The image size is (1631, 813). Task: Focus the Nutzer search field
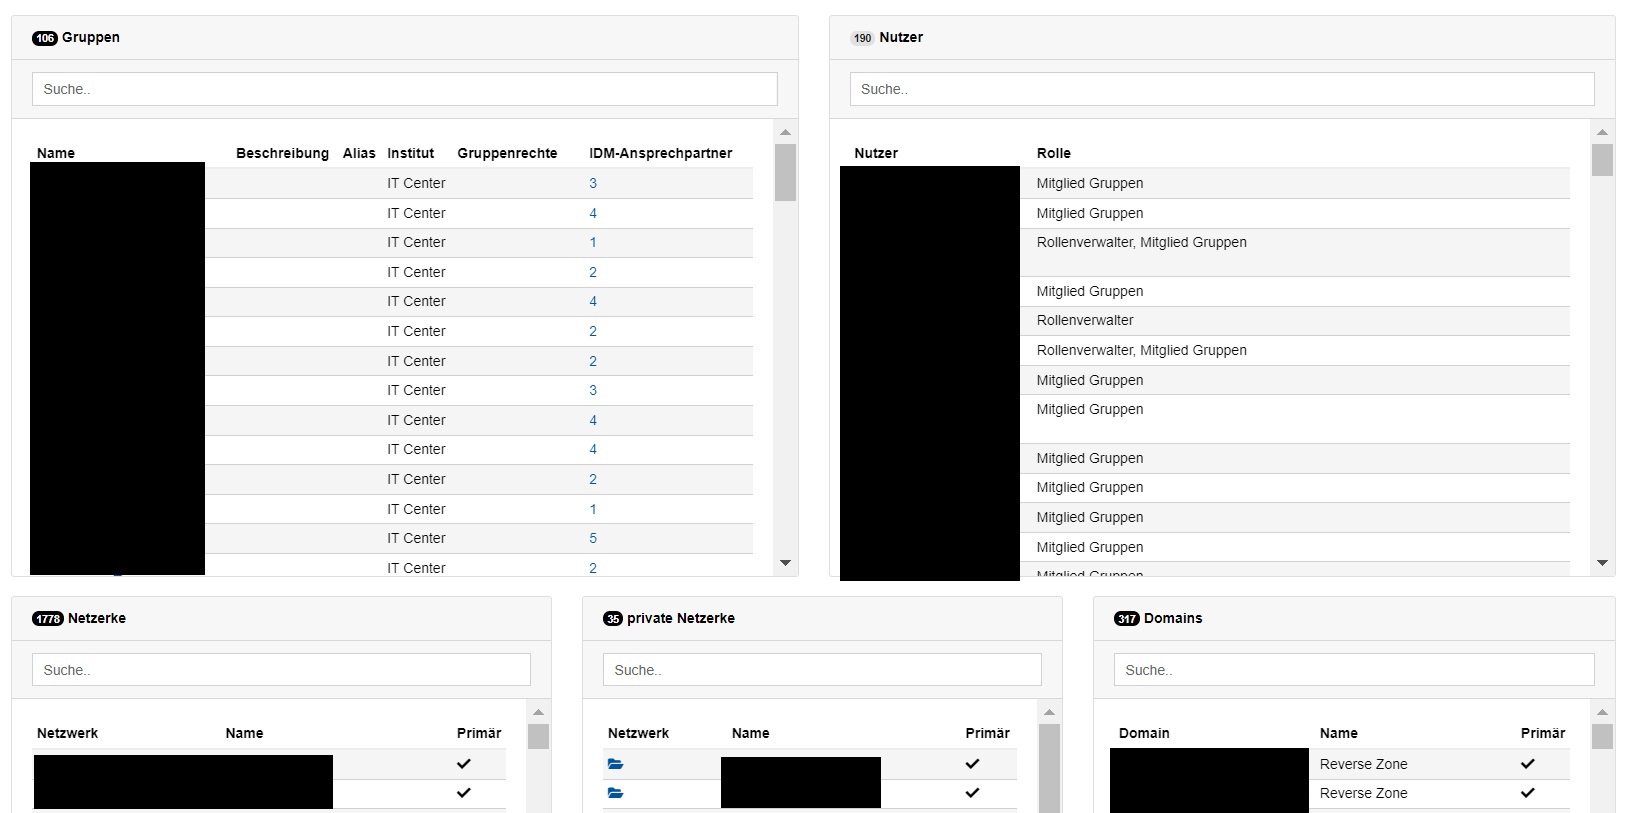pyautogui.click(x=1222, y=89)
